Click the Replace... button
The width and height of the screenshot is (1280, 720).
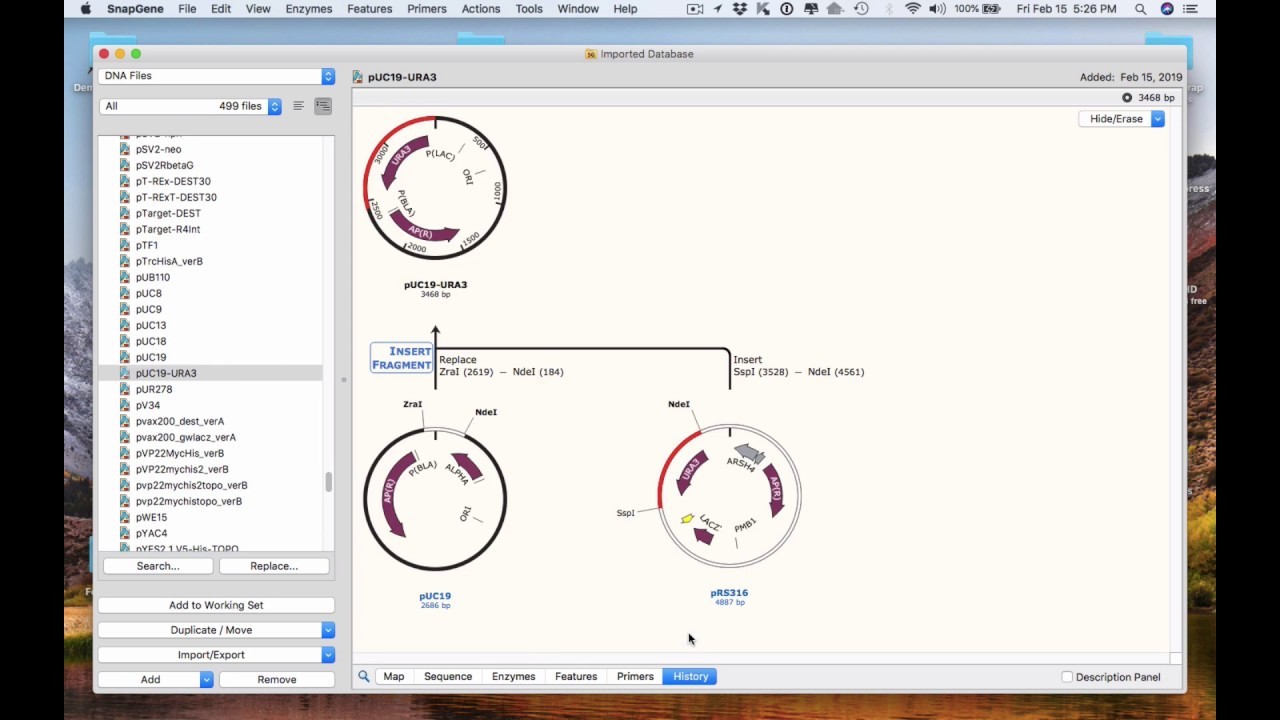point(274,566)
